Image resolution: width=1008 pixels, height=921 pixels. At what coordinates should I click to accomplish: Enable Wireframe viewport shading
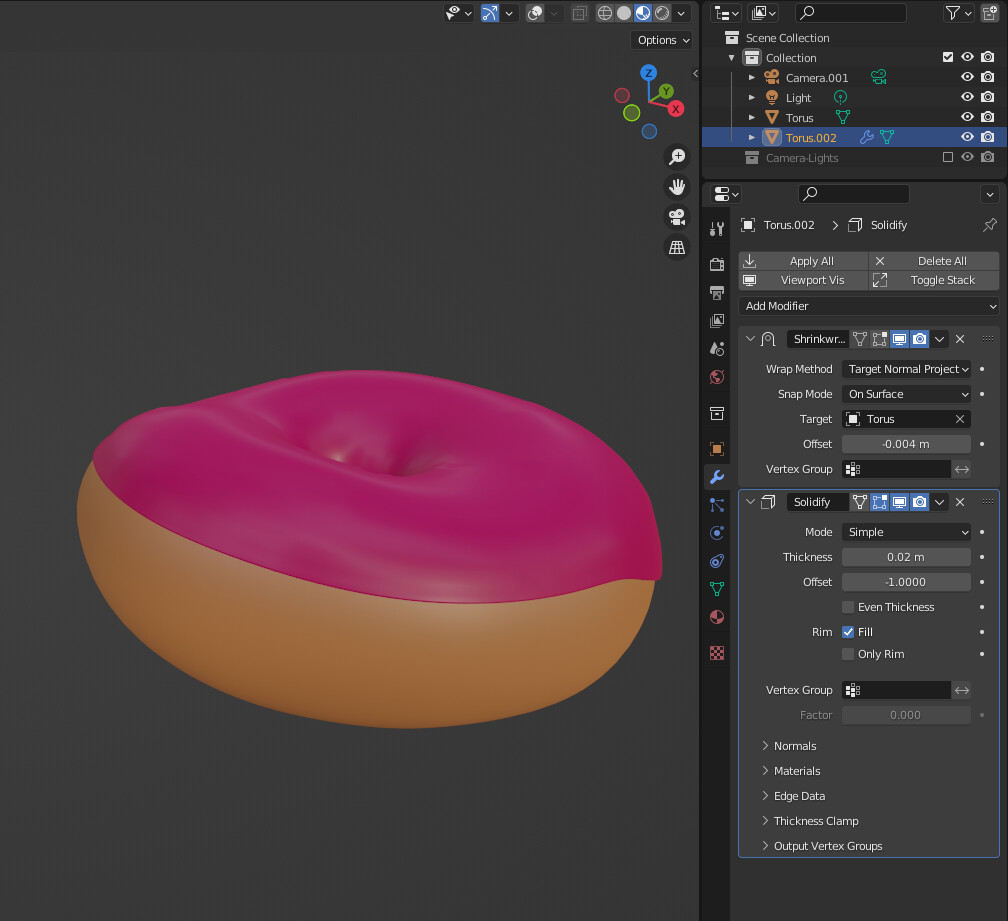[x=607, y=13]
